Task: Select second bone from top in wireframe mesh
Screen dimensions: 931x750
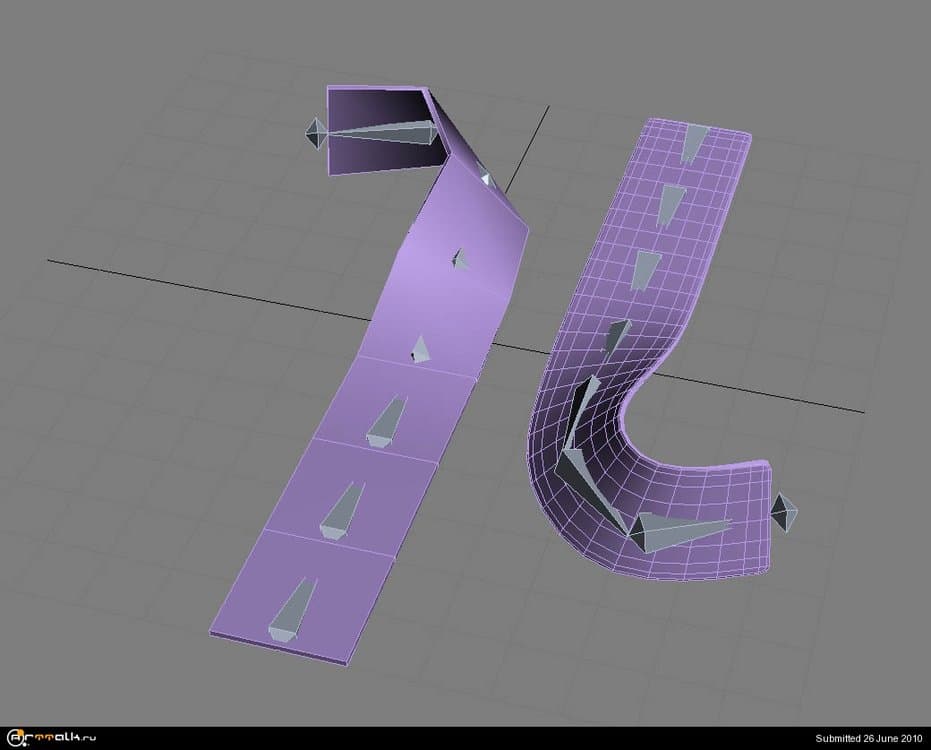Action: click(671, 206)
